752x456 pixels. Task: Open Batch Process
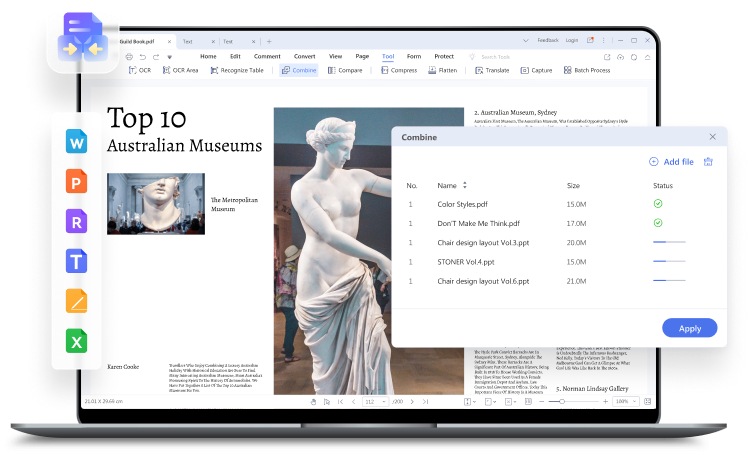(x=587, y=70)
